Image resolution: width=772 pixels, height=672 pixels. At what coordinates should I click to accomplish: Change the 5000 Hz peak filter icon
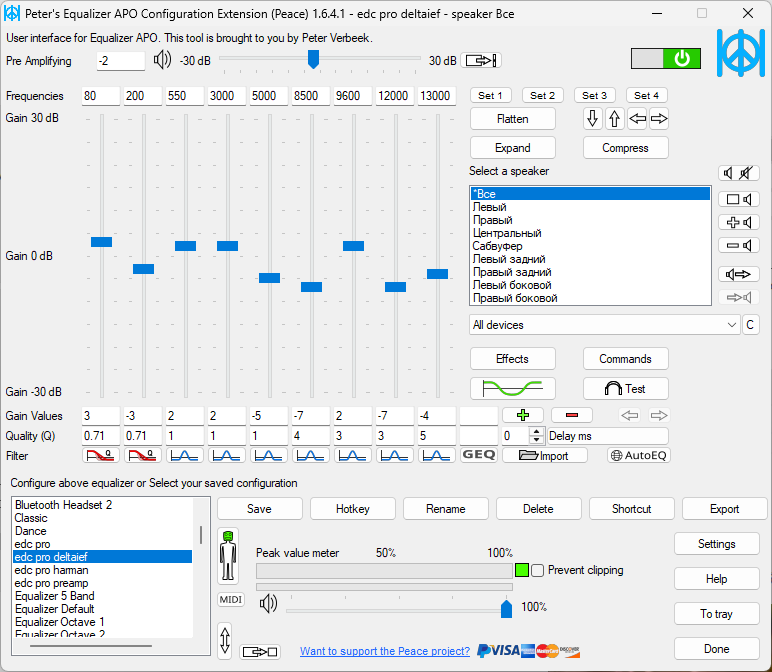click(x=269, y=455)
